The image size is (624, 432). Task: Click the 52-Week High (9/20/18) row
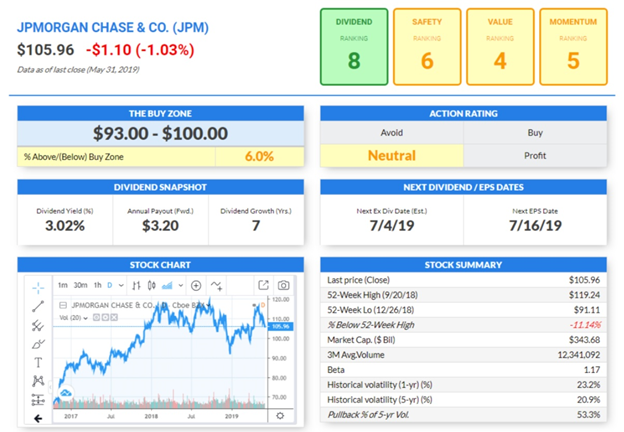[x=464, y=295]
